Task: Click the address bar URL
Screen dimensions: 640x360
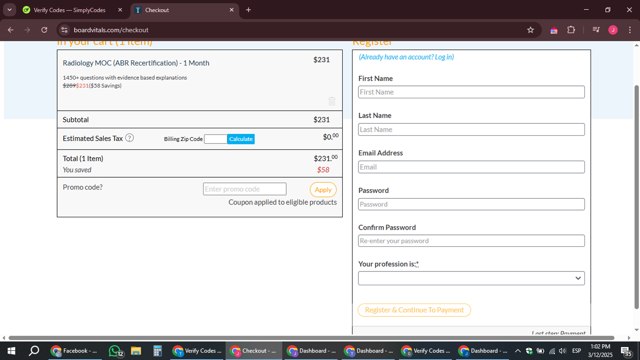Action: pyautogui.click(x=111, y=30)
